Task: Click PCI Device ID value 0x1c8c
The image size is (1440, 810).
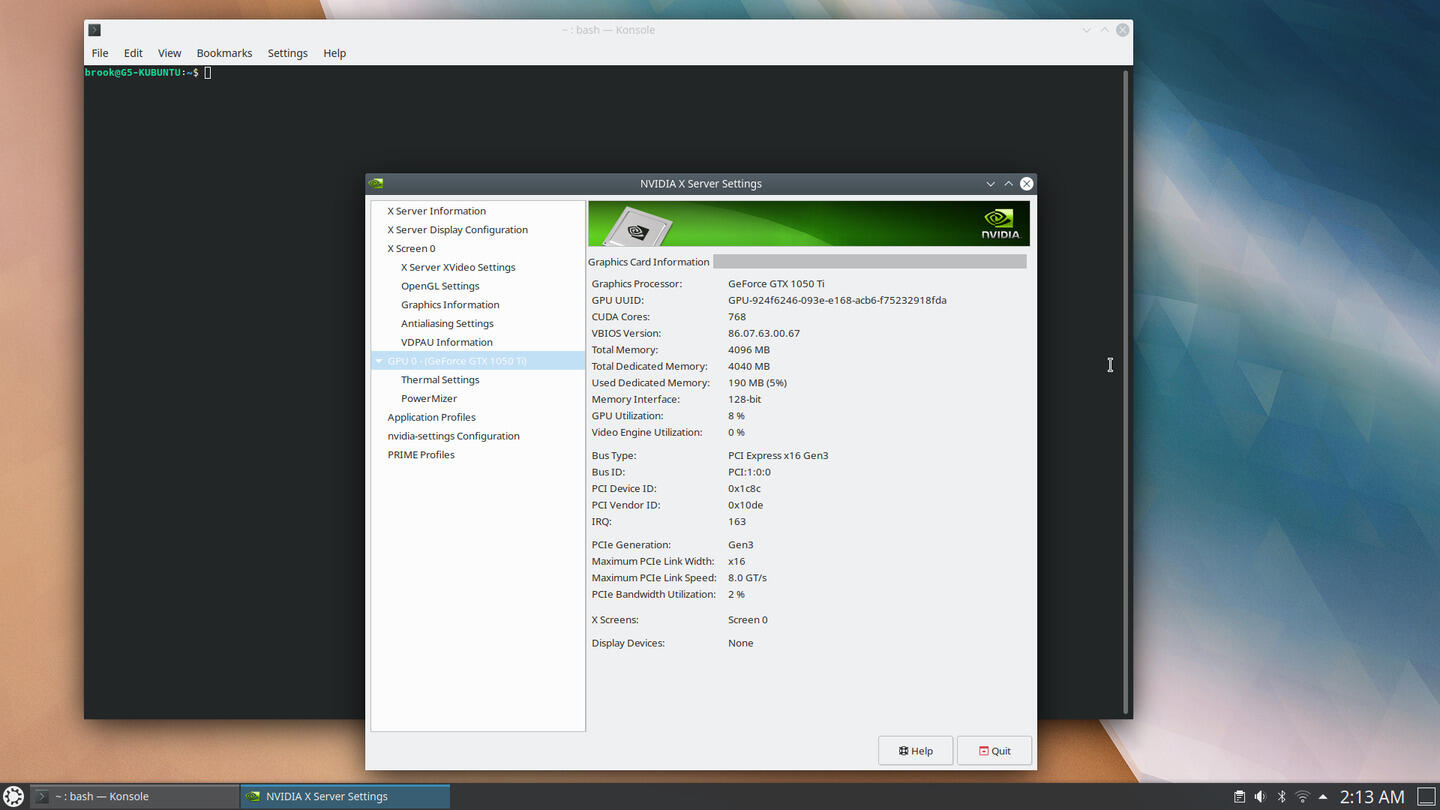Action: [x=744, y=489]
